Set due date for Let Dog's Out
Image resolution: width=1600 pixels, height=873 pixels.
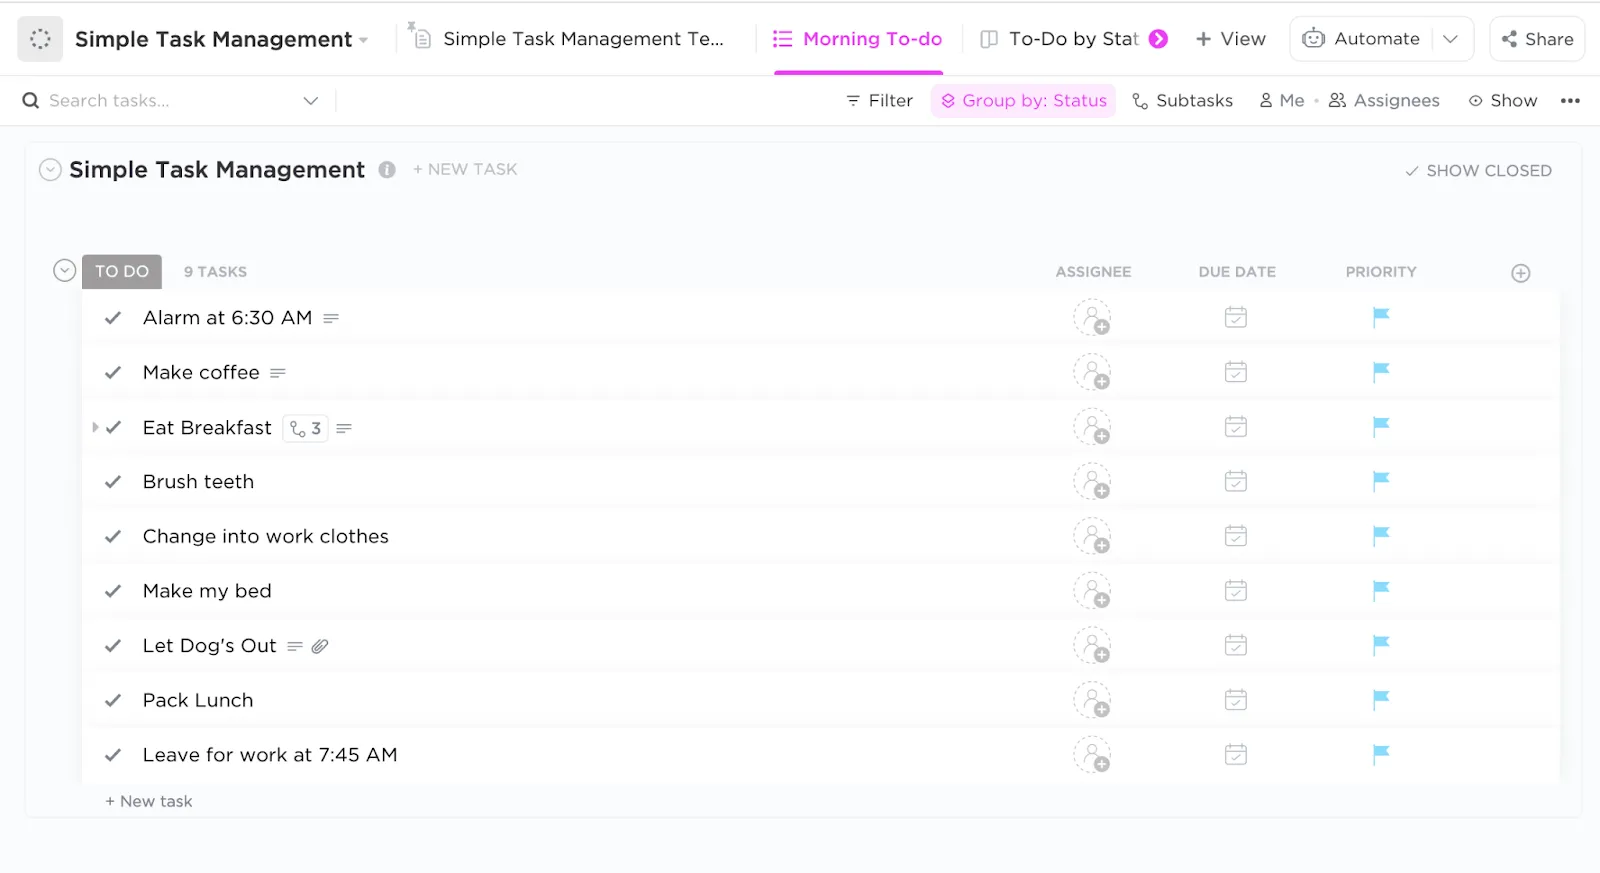1236,645
